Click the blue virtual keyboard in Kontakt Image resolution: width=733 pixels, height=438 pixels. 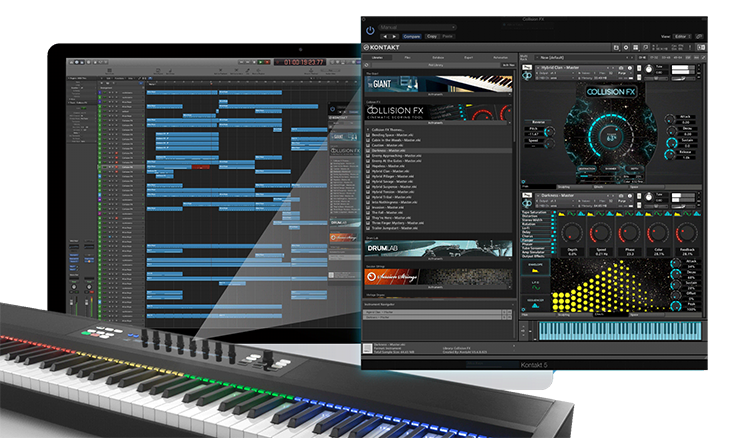pos(620,330)
